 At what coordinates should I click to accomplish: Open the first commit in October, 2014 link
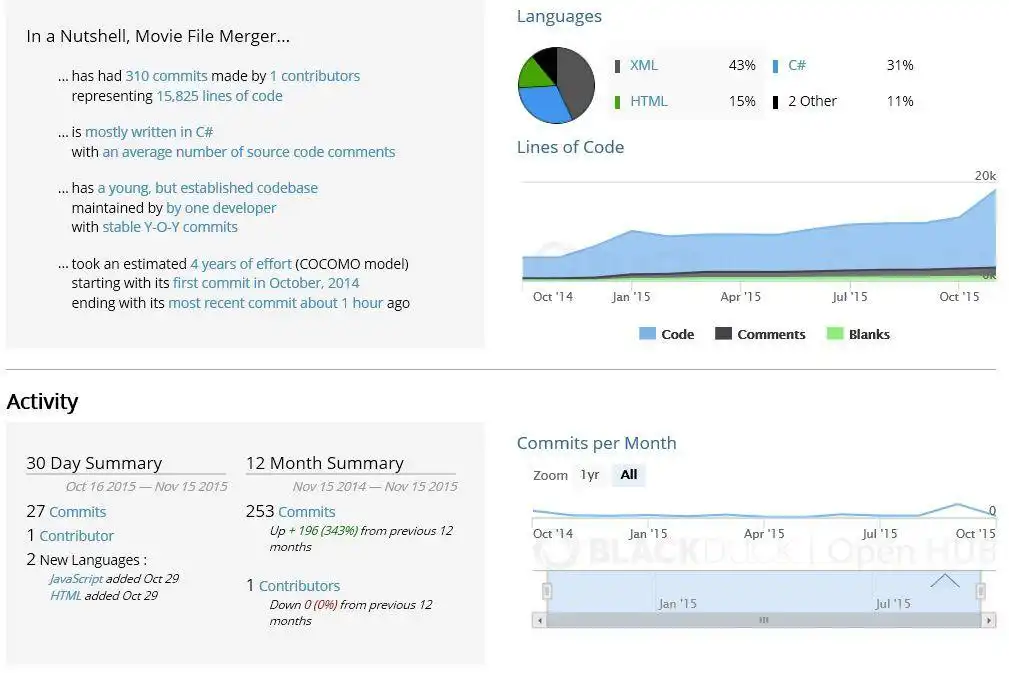point(266,283)
